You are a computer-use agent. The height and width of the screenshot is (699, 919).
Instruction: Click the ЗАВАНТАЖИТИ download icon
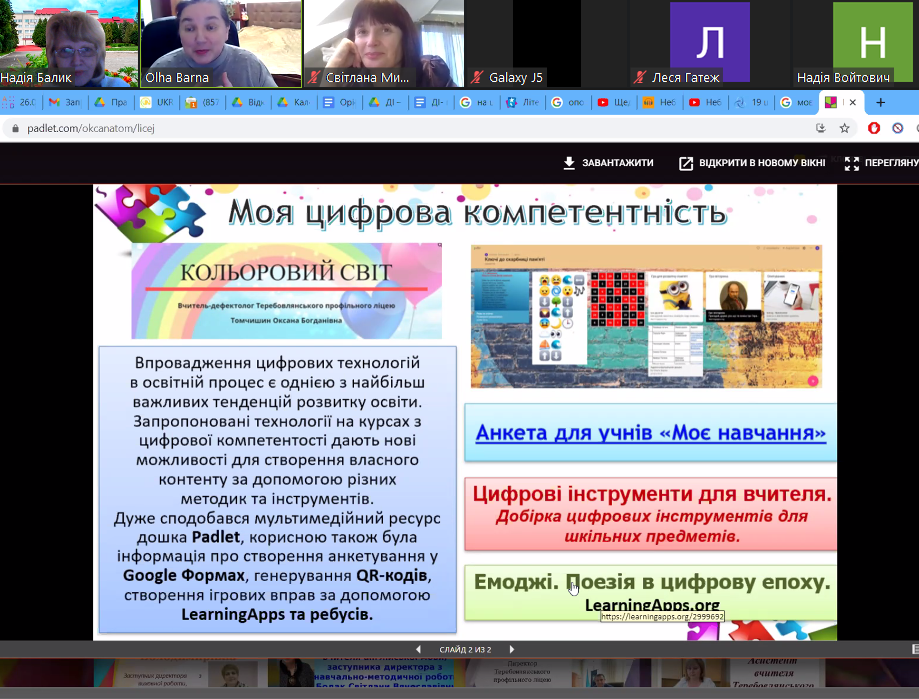pos(570,160)
